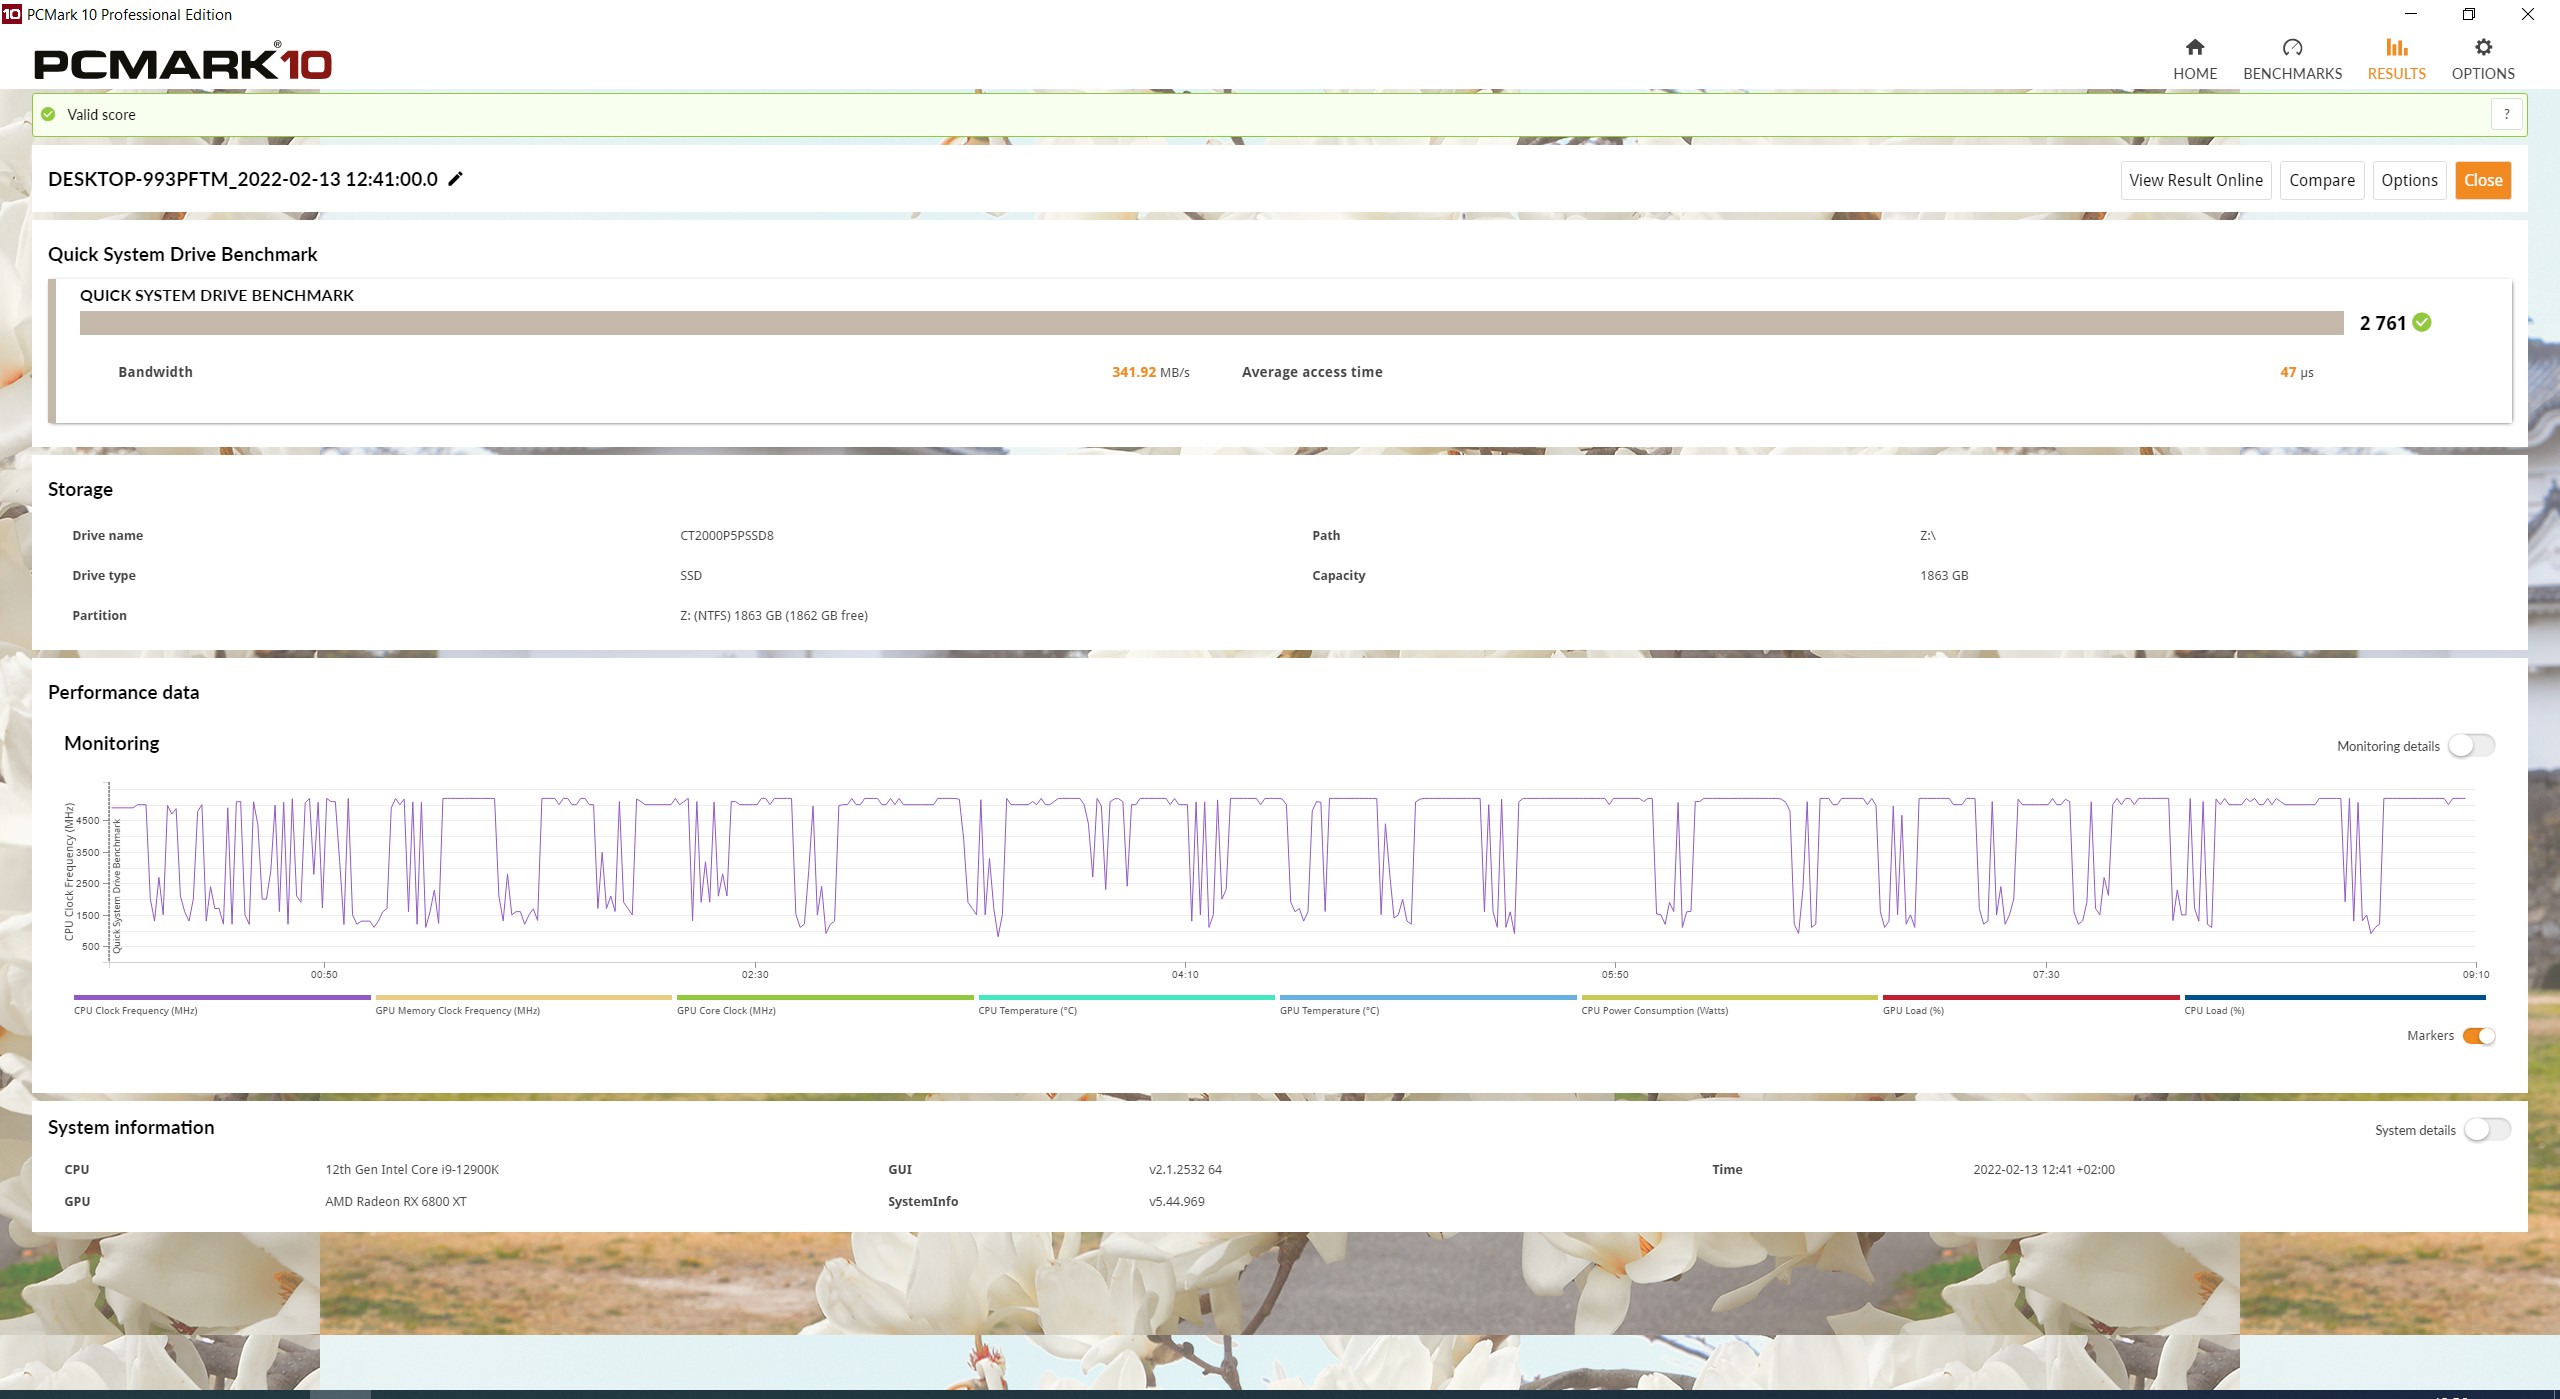Close the result with orange Close button
Image resolution: width=2560 pixels, height=1399 pixels.
click(2482, 180)
